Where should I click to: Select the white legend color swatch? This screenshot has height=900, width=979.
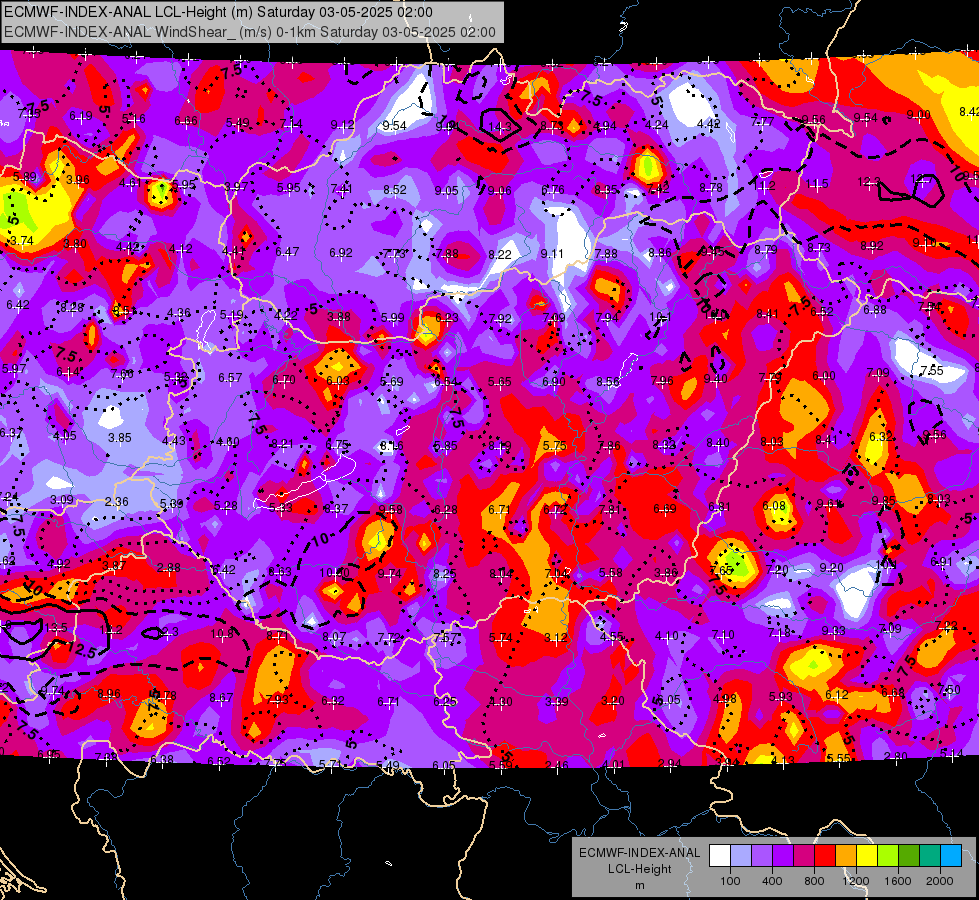tap(720, 856)
